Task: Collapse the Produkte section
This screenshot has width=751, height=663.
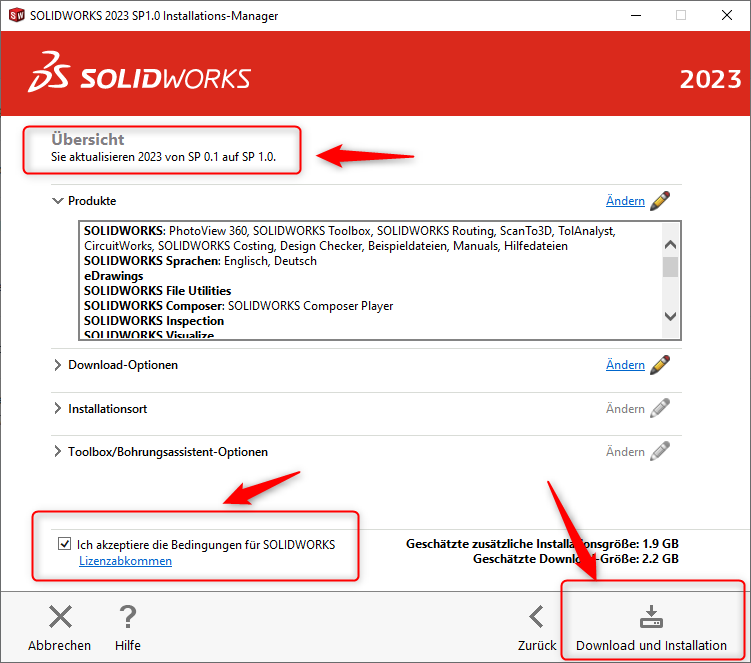Action: 57,201
